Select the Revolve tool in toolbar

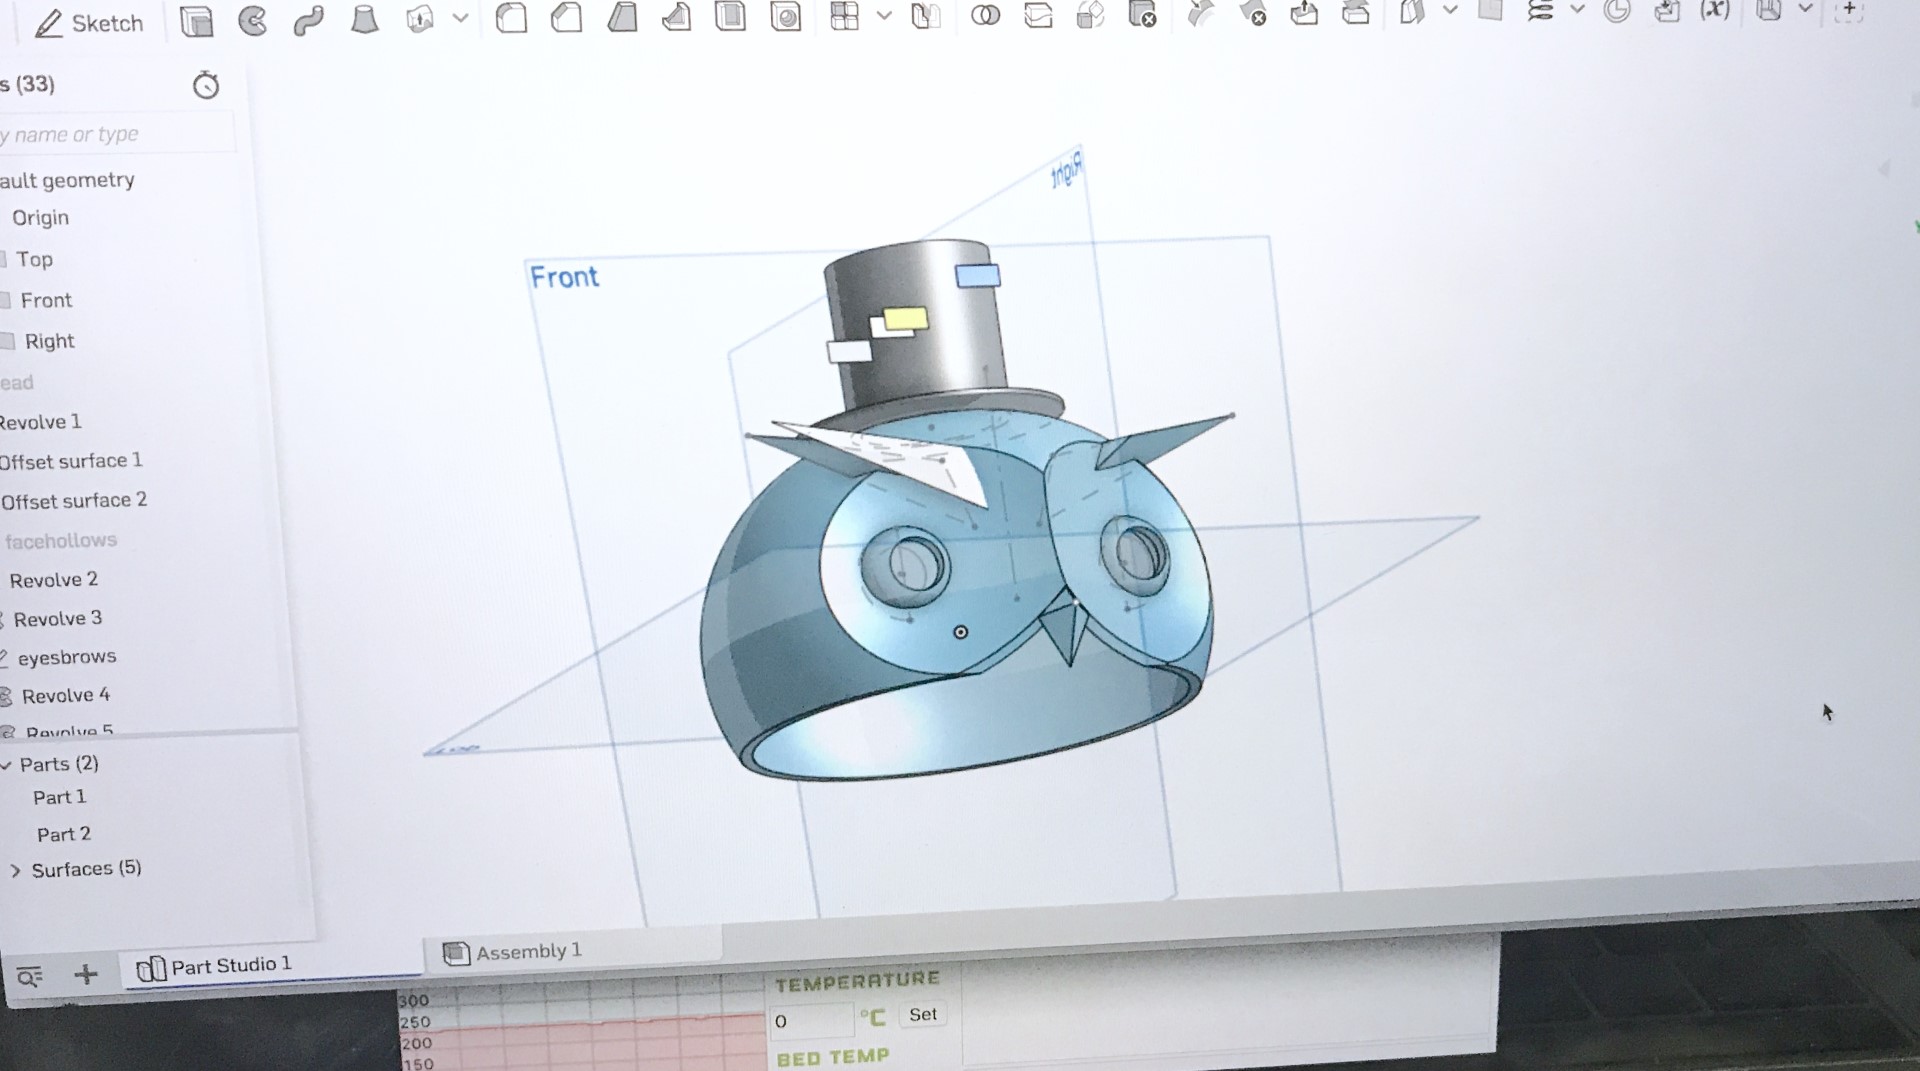point(252,21)
